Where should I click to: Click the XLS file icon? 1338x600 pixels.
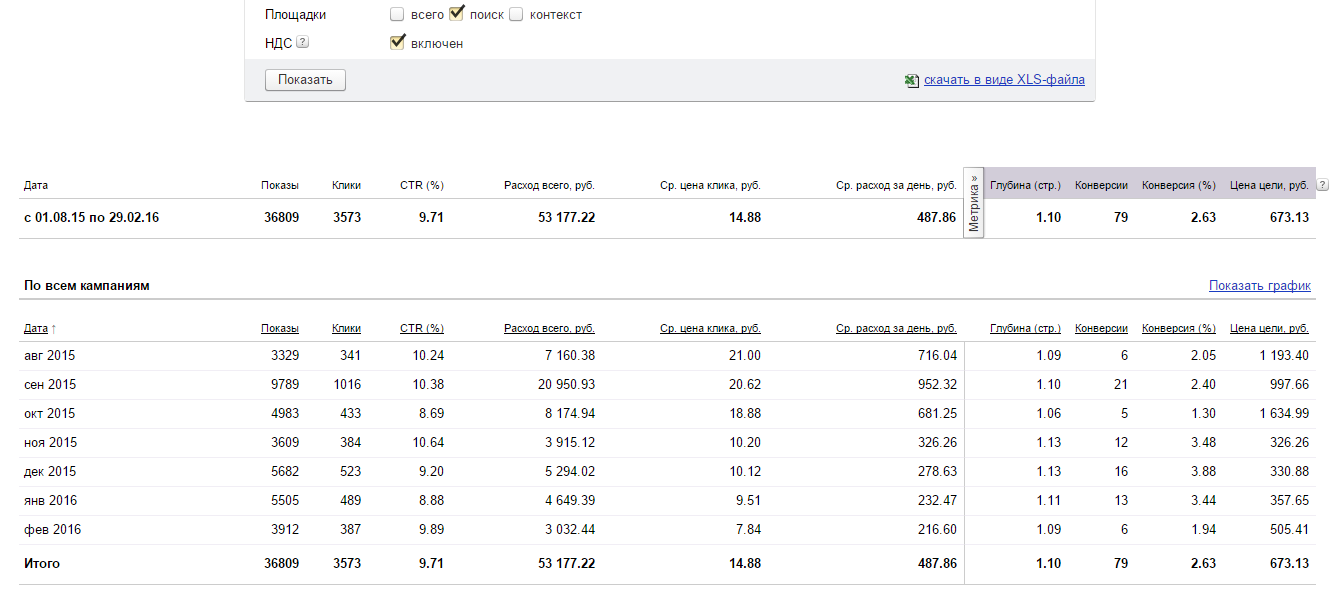[911, 81]
